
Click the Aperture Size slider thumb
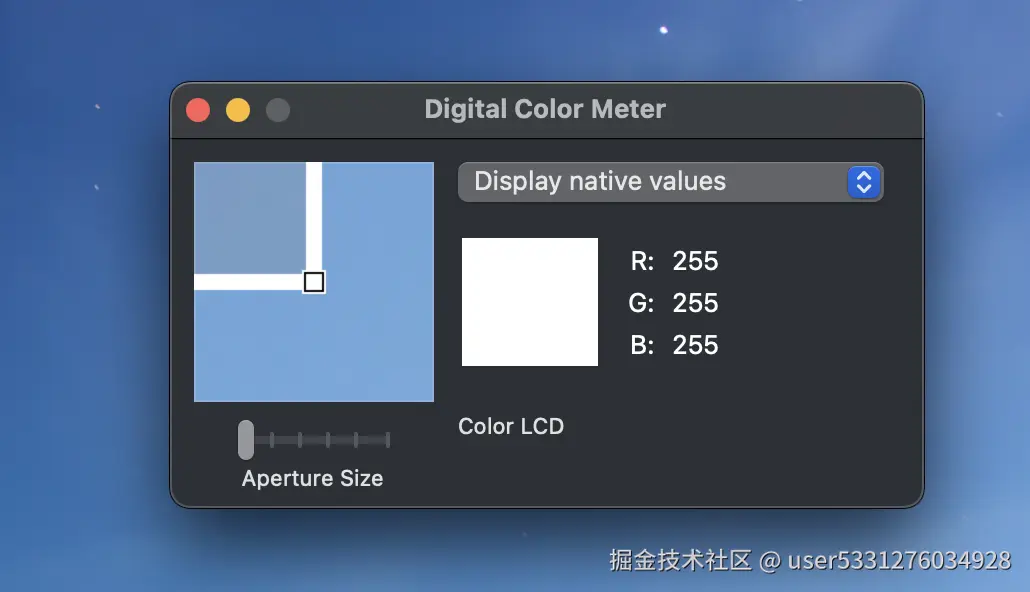pos(246,440)
